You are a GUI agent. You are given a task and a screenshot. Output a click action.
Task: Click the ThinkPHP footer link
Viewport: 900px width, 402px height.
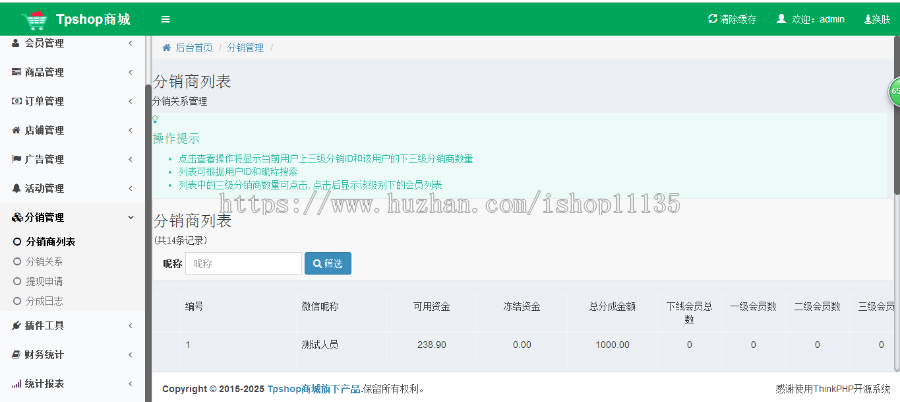point(833,389)
